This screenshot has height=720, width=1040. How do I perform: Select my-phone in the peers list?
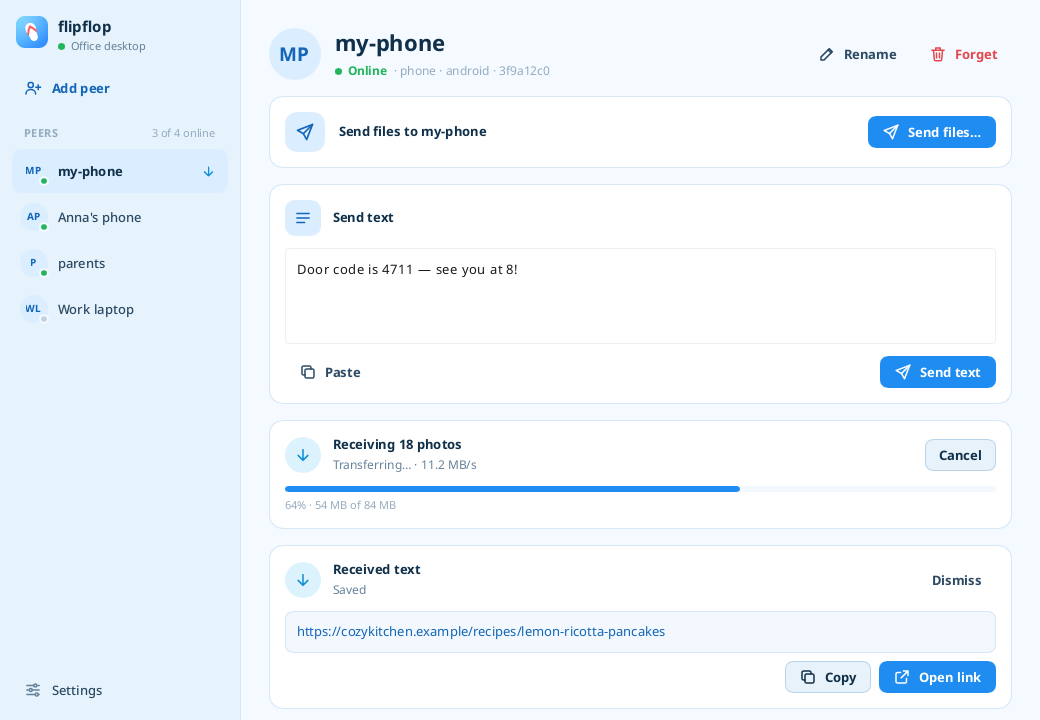click(120, 171)
